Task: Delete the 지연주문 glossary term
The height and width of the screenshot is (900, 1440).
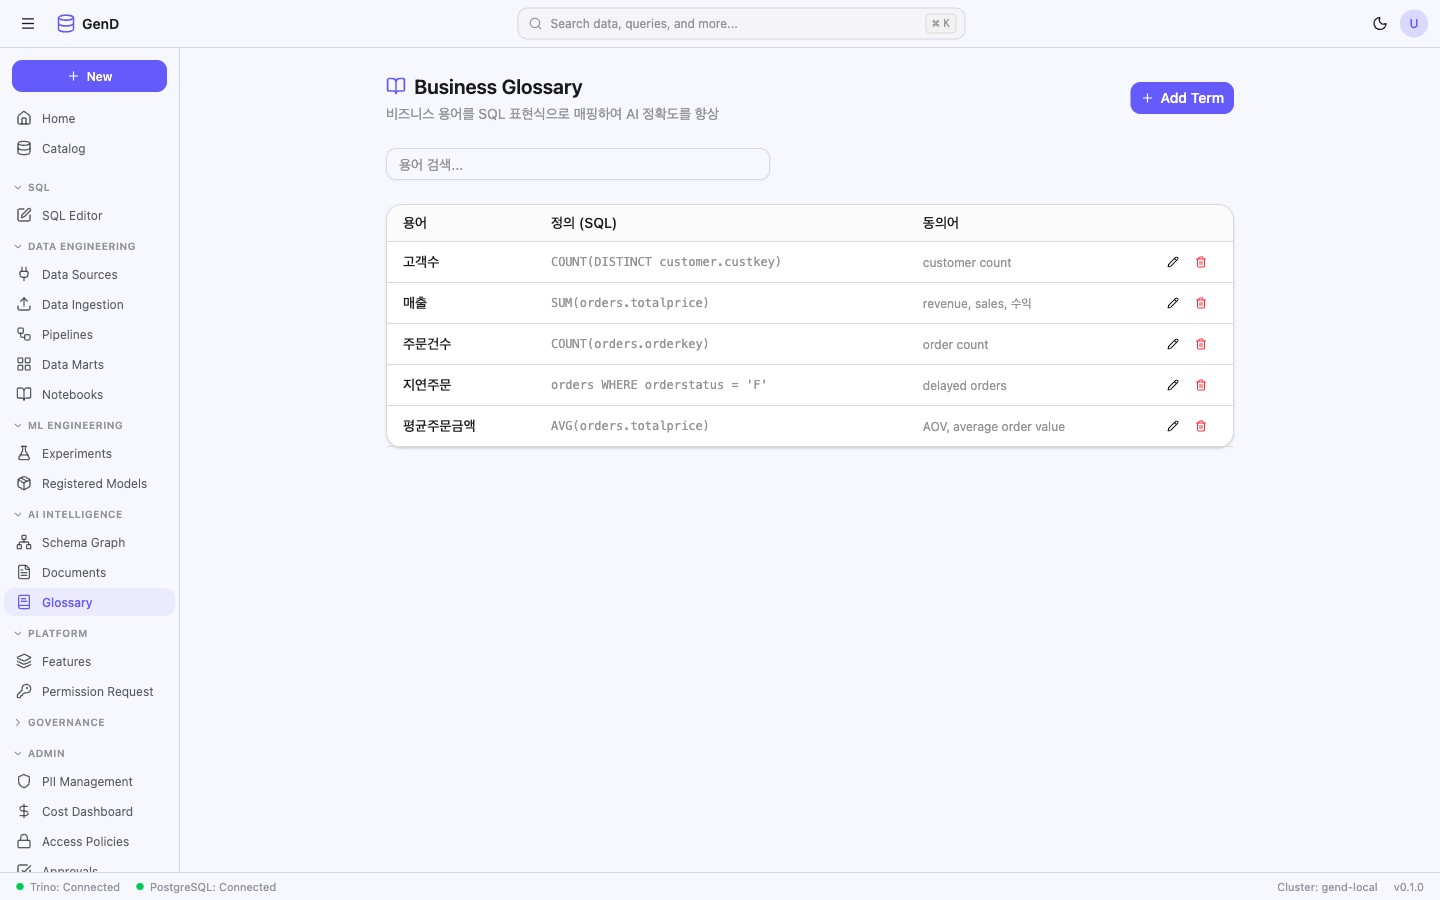Action: 1201,385
